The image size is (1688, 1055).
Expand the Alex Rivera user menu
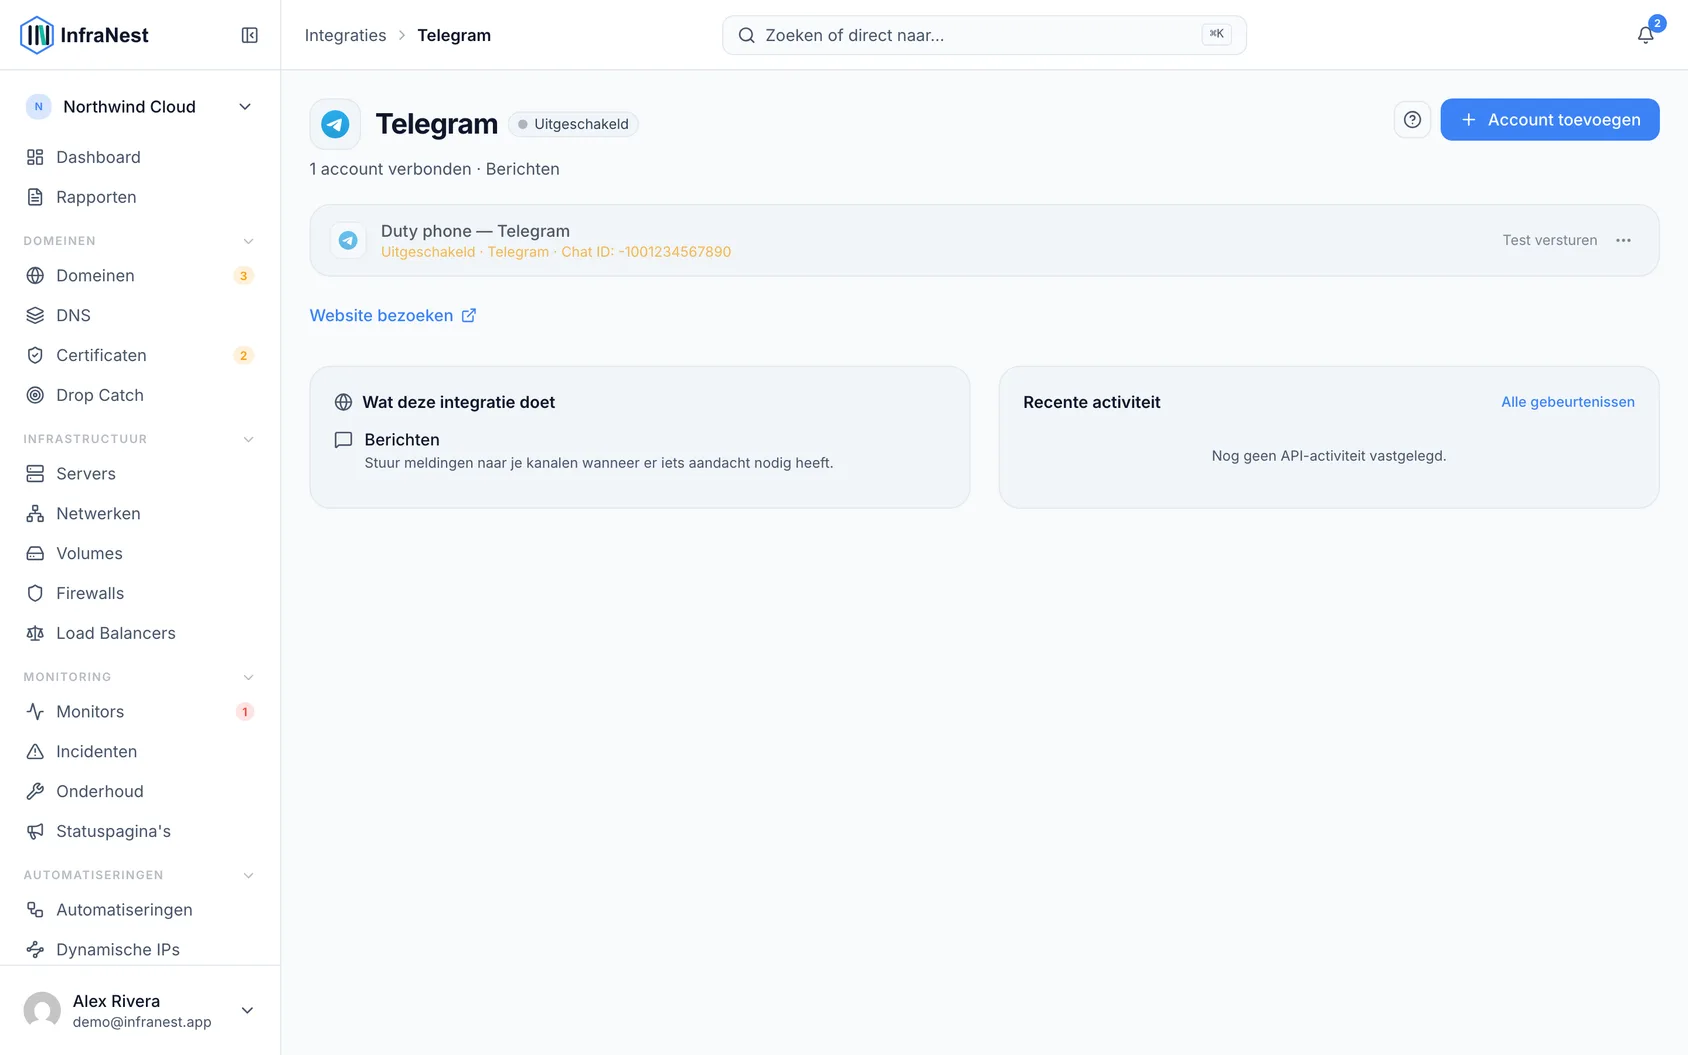(x=247, y=1010)
